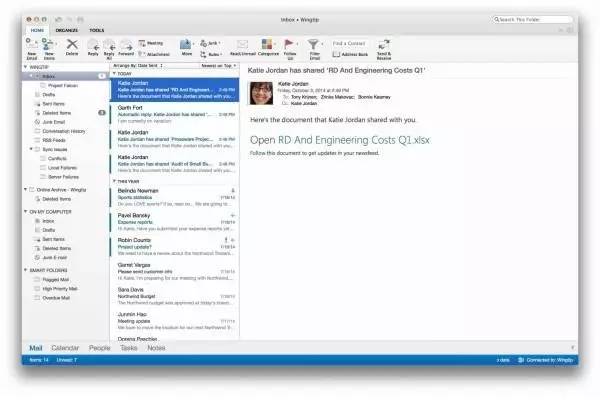Switch to the Home ribbon tab

click(x=37, y=30)
